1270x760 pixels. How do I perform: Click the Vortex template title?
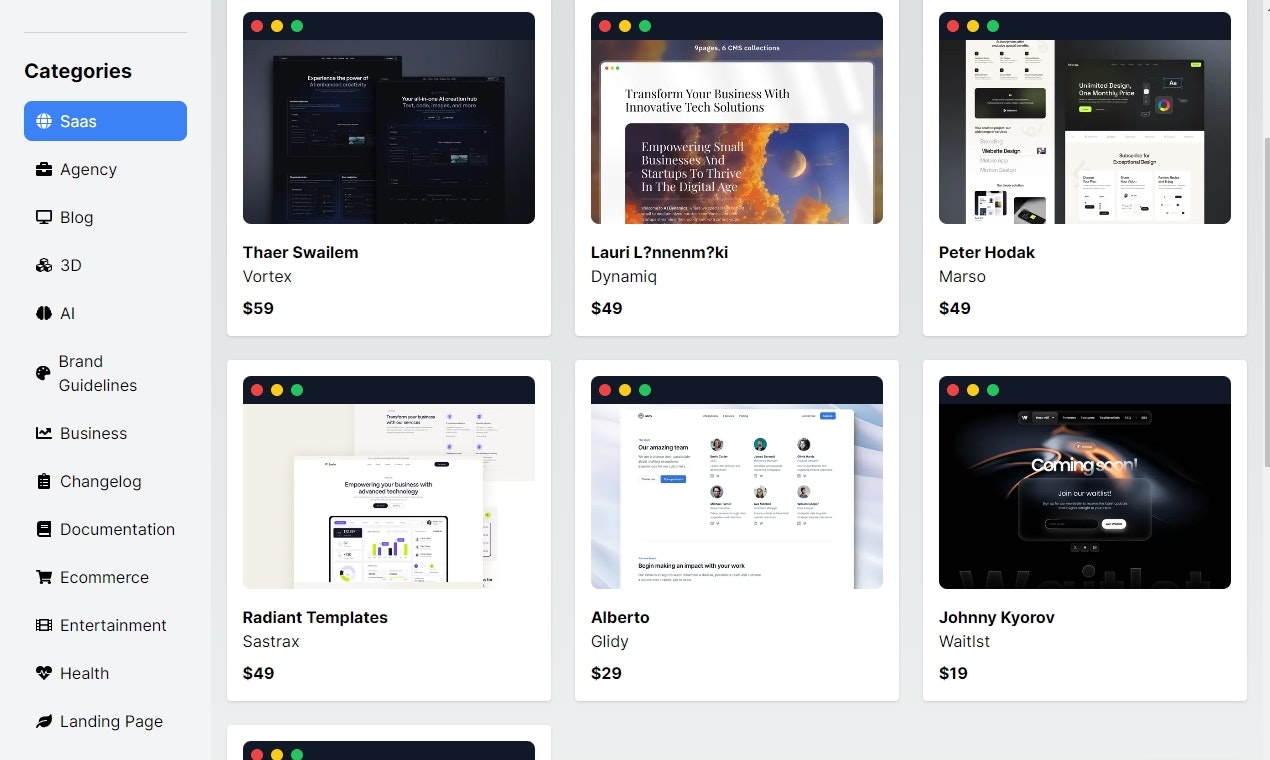(267, 276)
